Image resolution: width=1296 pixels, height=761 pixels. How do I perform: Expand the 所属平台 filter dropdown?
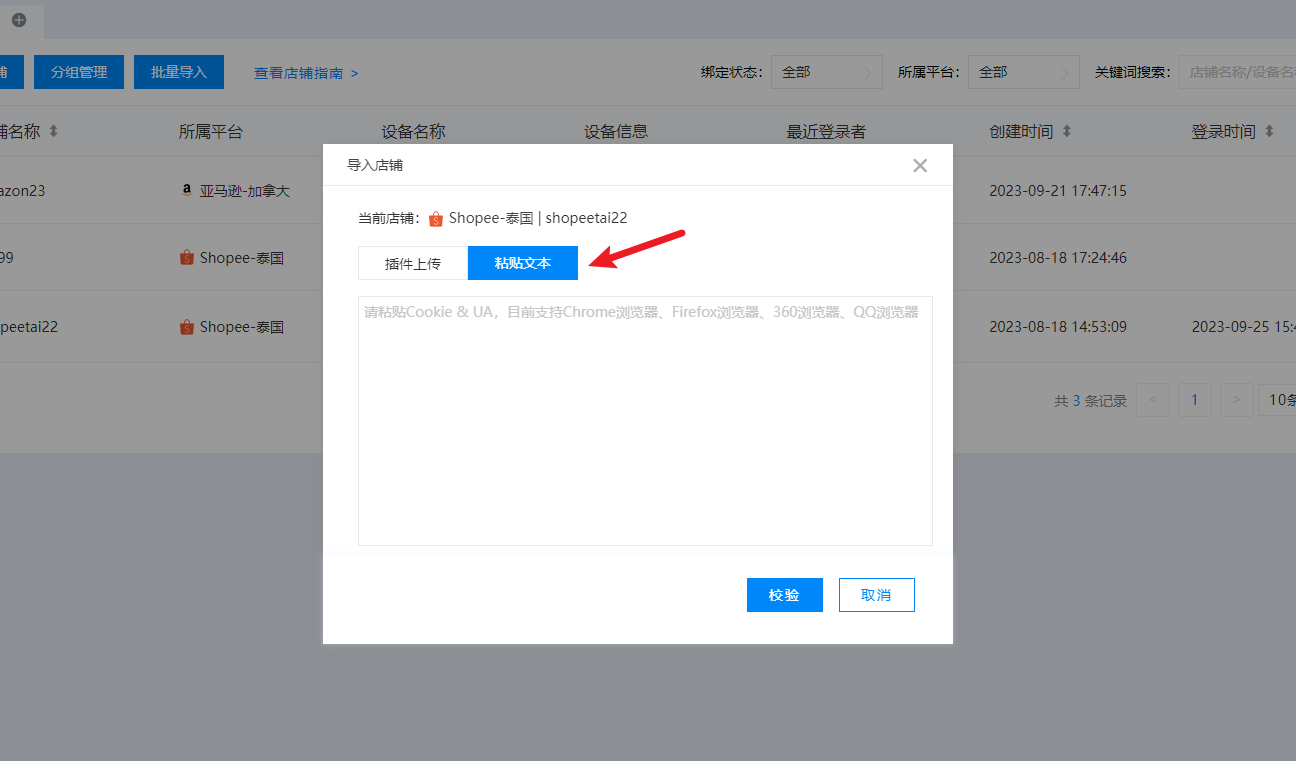[1023, 72]
